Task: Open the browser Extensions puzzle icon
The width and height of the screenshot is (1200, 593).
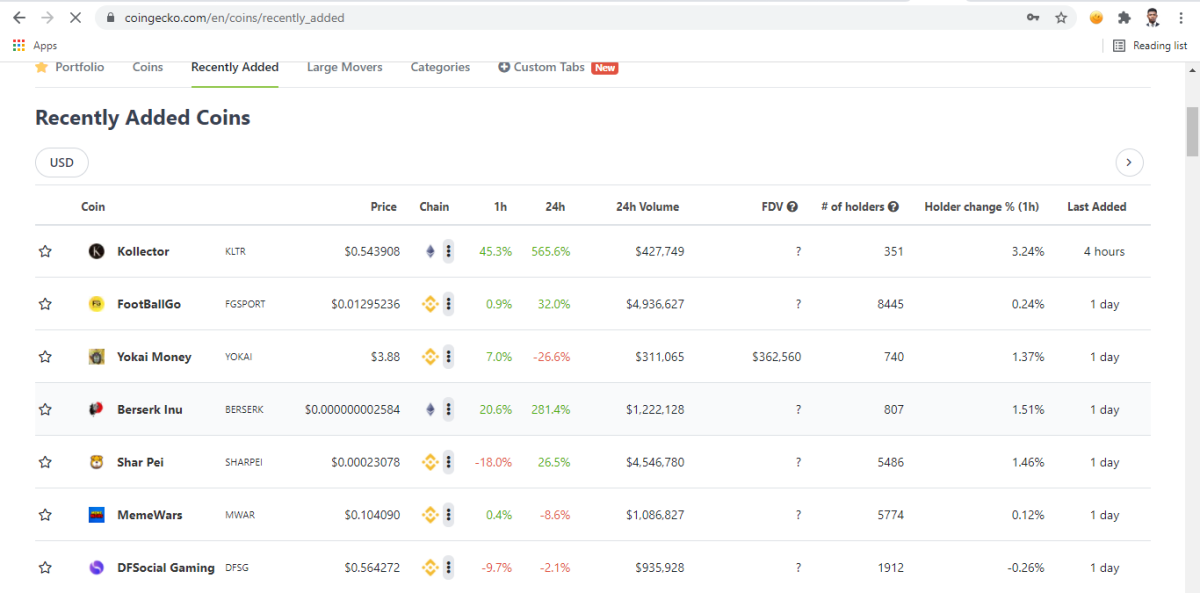Action: tap(1124, 18)
